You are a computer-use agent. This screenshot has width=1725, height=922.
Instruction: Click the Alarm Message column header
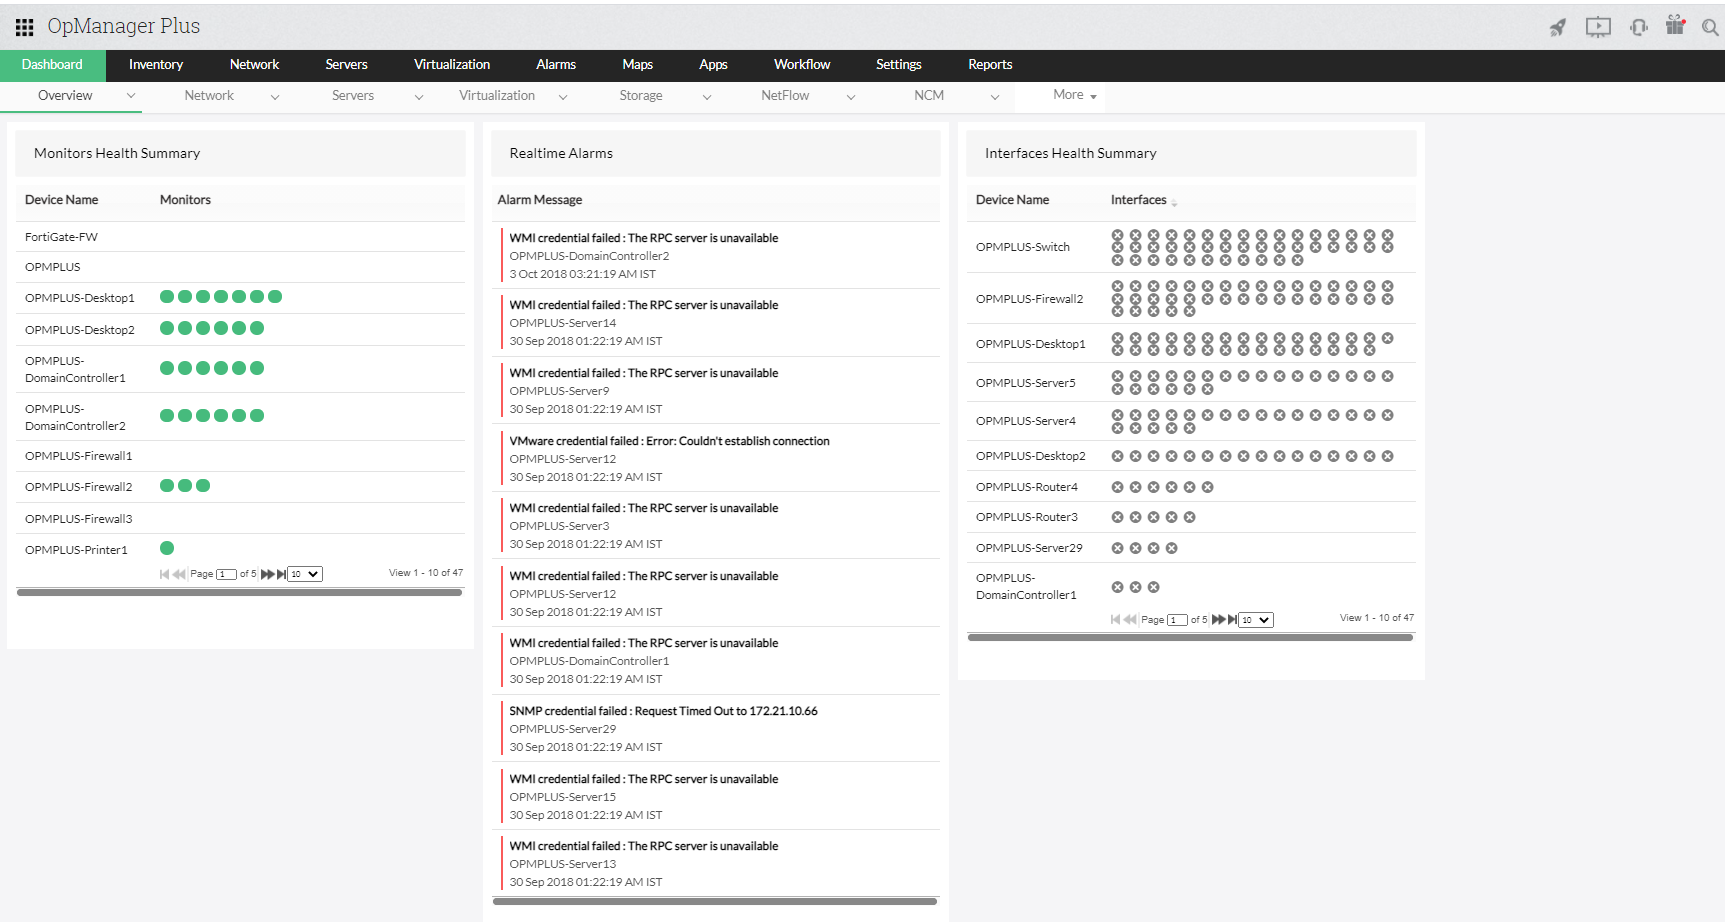point(540,200)
